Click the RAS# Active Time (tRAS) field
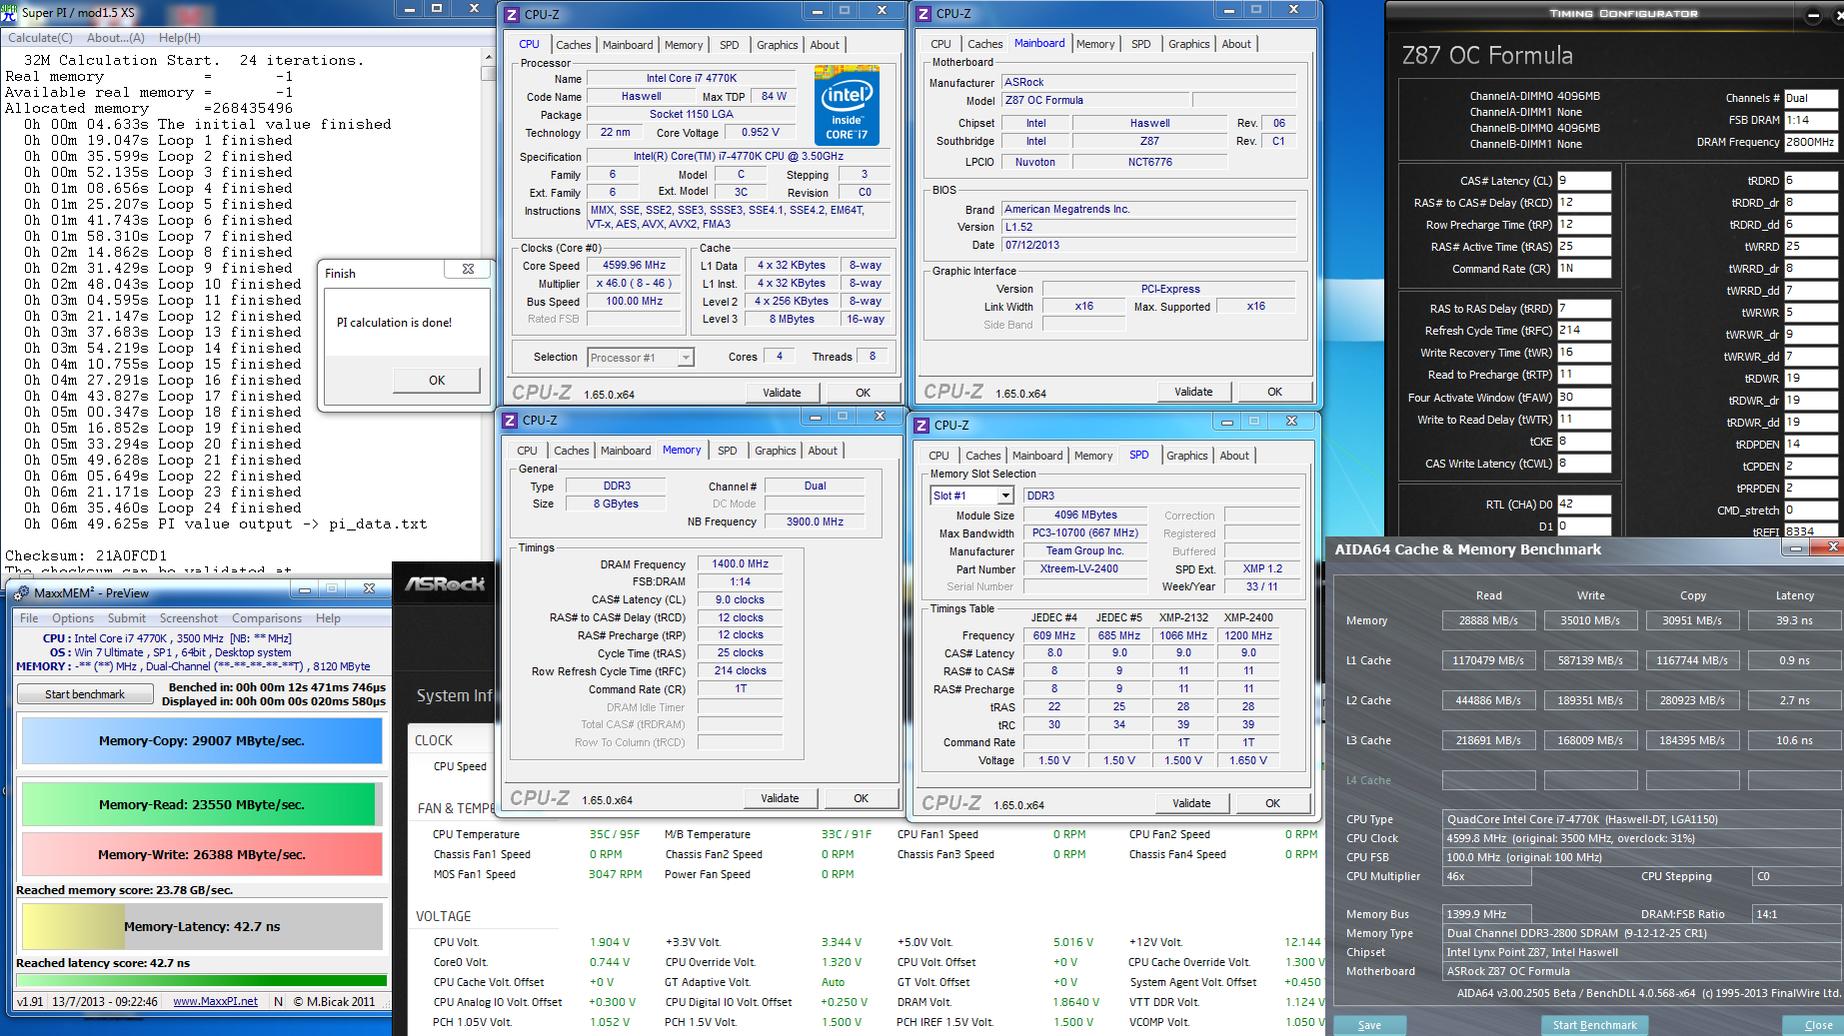This screenshot has width=1844, height=1036. 1584,247
